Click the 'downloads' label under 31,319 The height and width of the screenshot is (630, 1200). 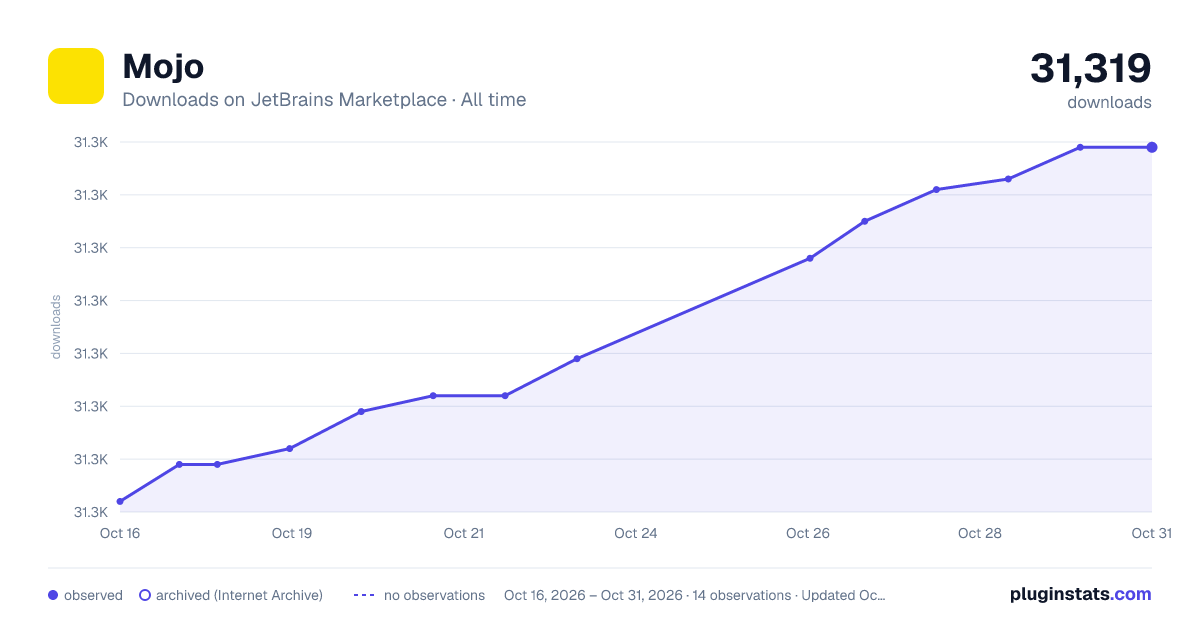click(x=1109, y=102)
